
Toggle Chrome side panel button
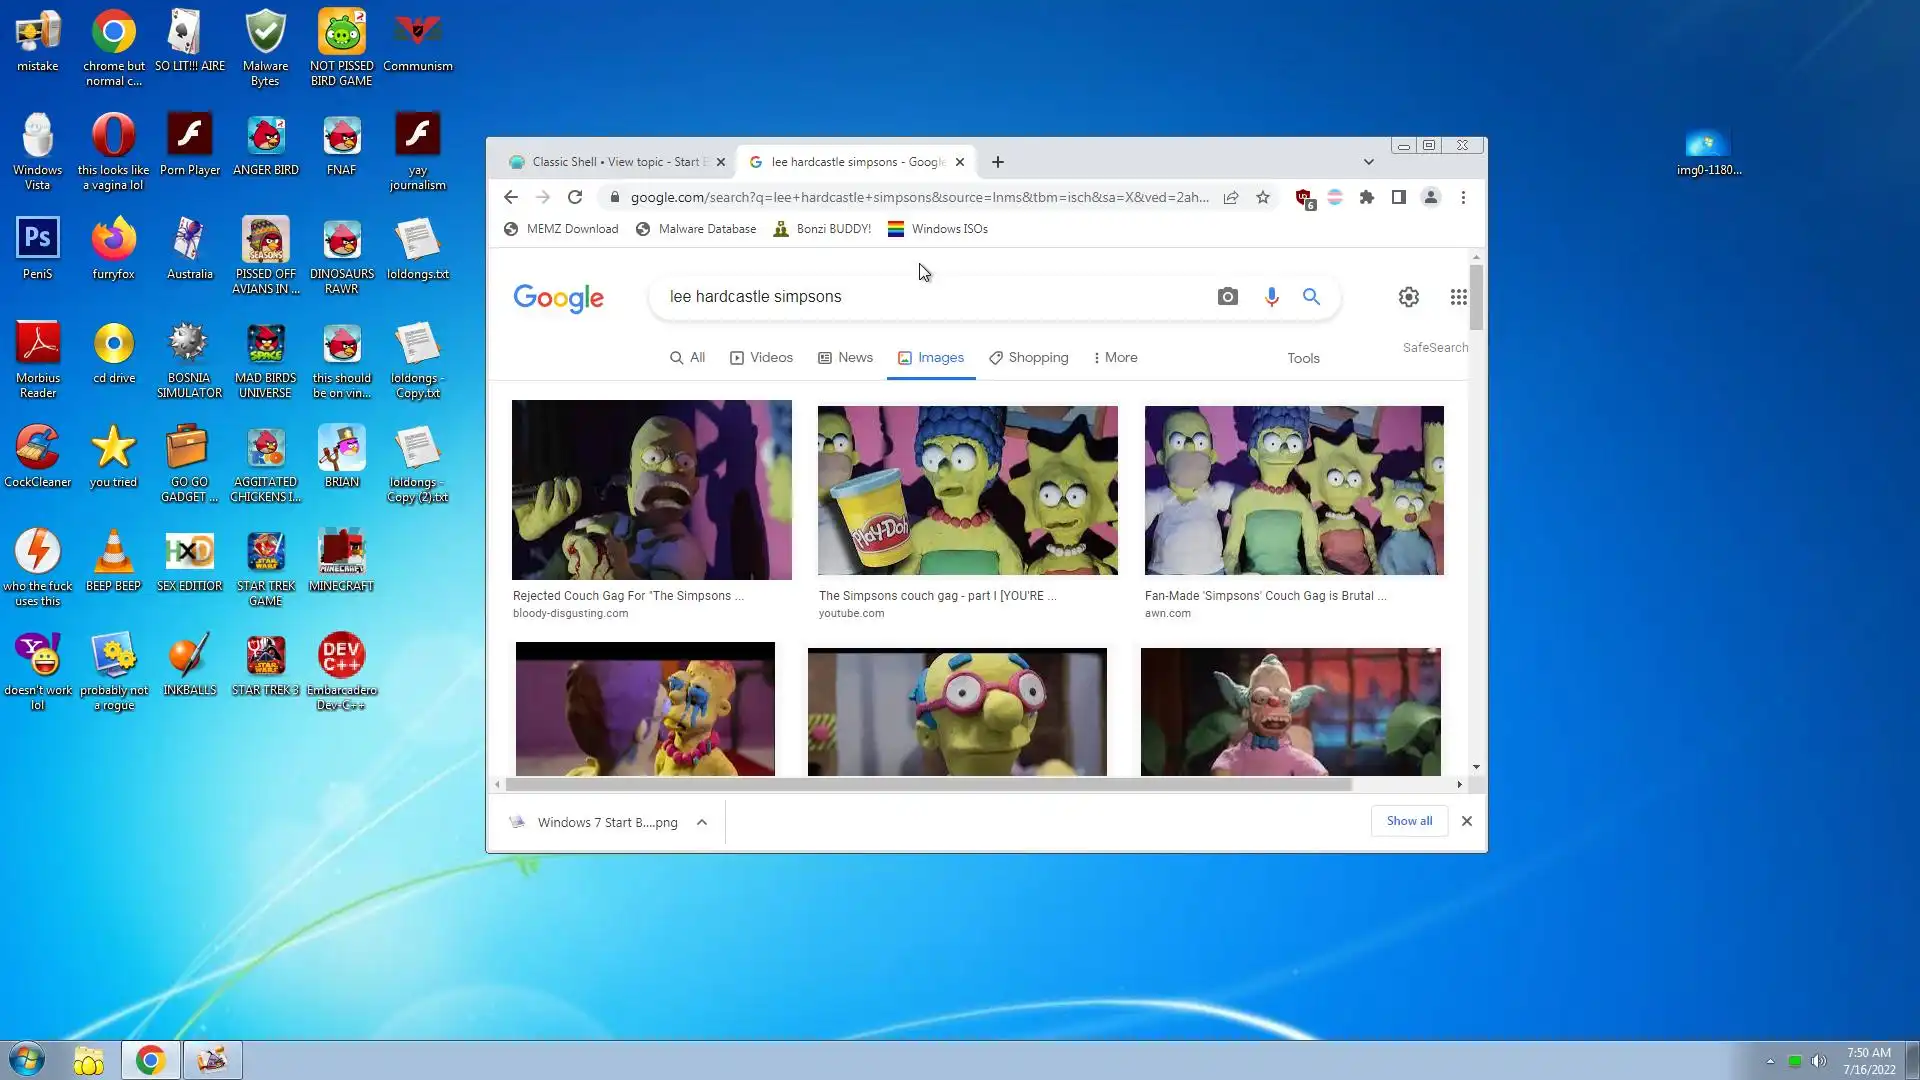click(x=1399, y=198)
